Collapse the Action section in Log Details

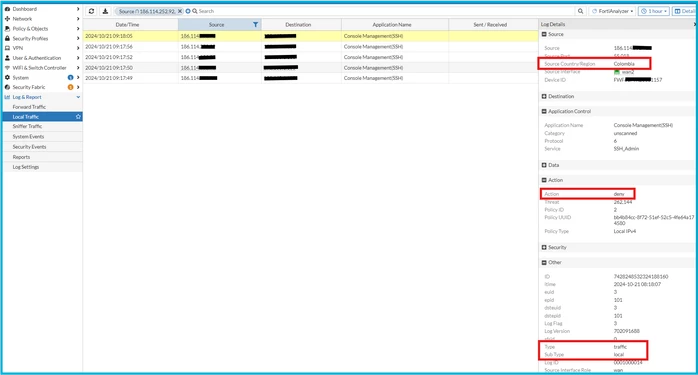coord(544,180)
